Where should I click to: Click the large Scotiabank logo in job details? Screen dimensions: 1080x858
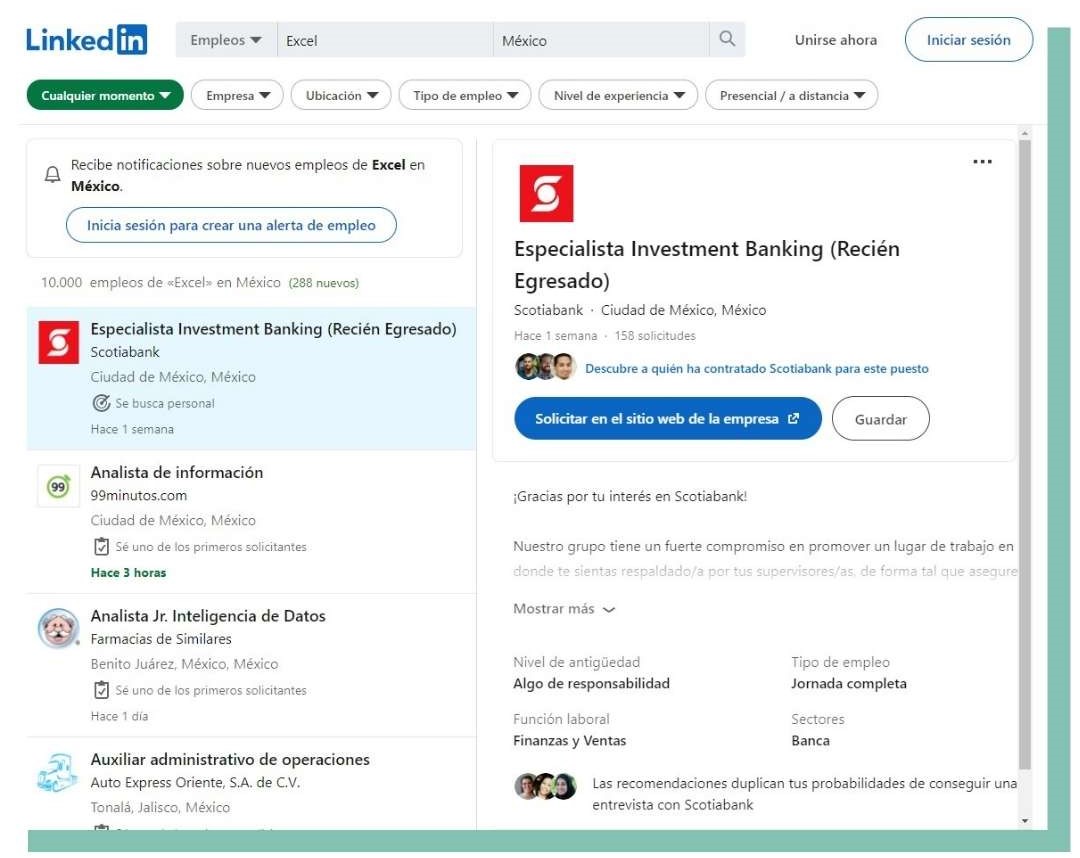(546, 193)
